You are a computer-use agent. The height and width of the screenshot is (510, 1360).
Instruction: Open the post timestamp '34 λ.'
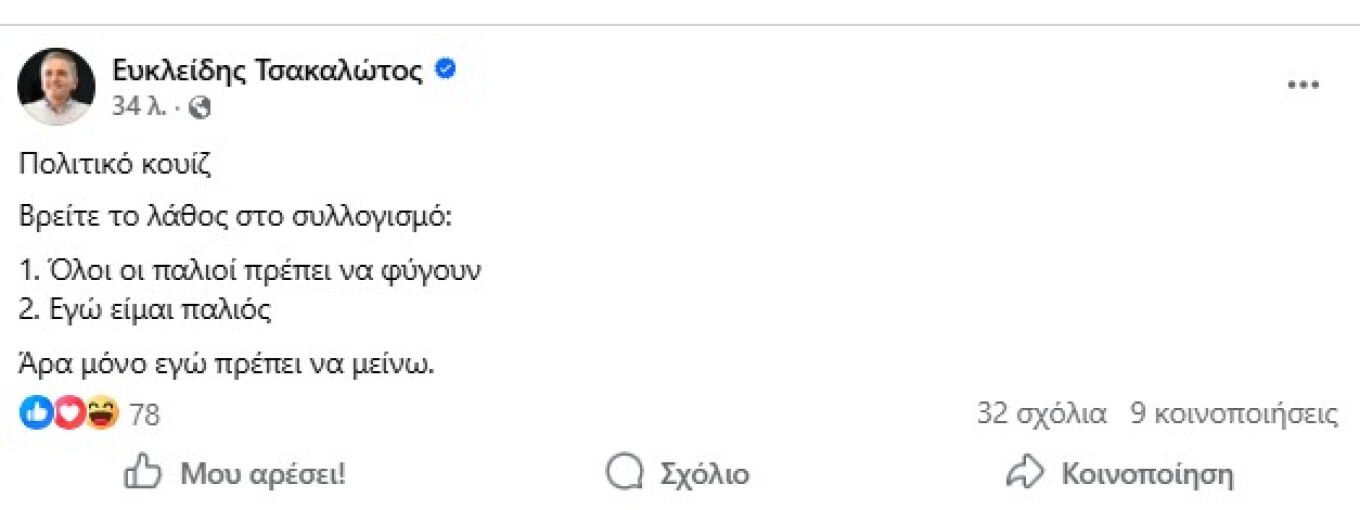139,107
